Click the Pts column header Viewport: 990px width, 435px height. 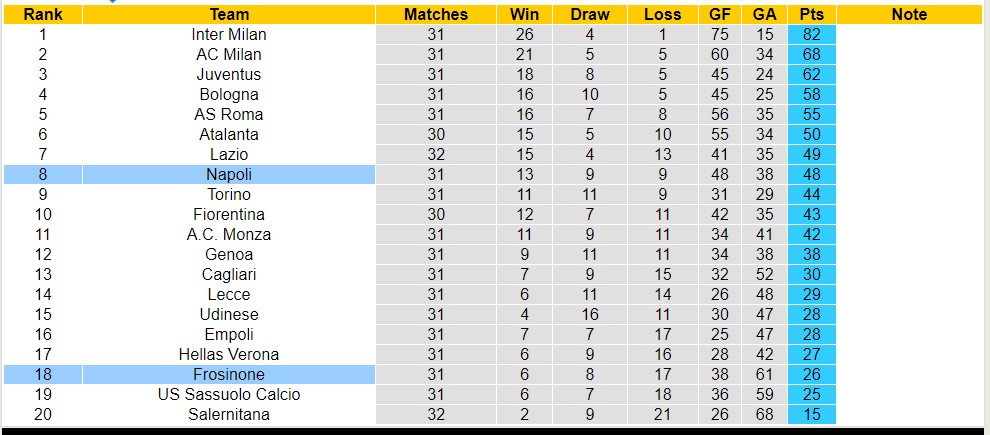click(811, 14)
